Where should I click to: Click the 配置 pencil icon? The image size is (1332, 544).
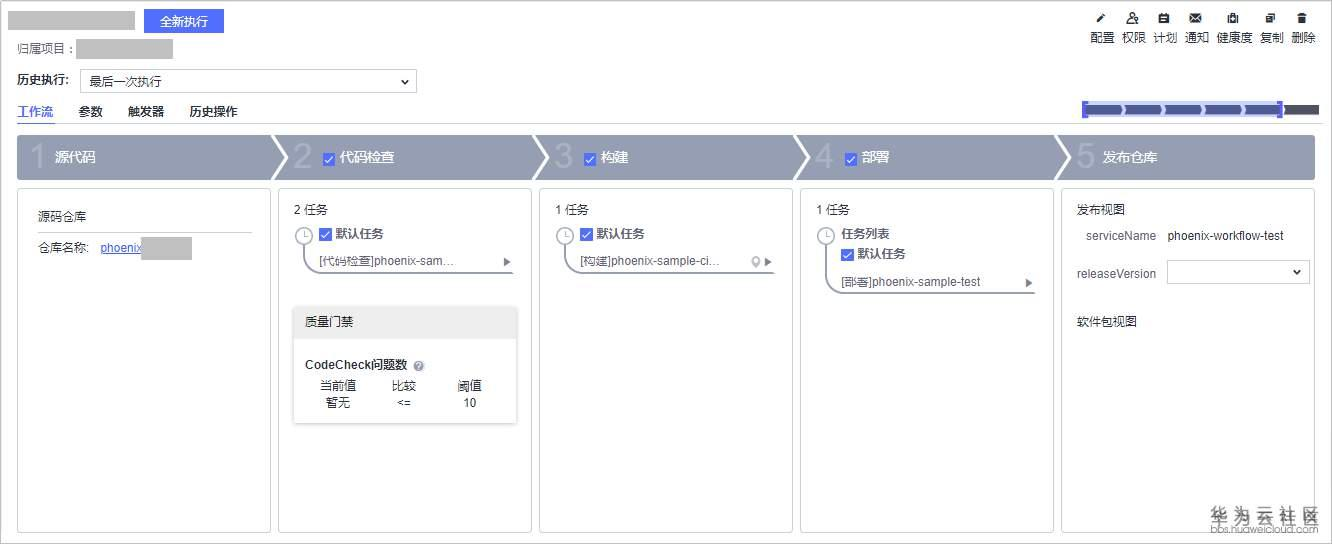coord(1101,18)
